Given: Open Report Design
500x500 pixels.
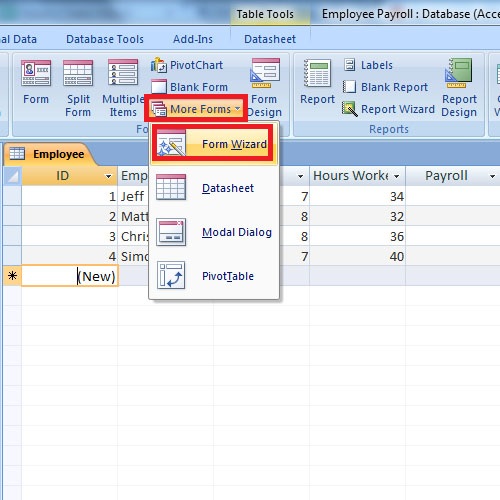Looking at the screenshot, I should pyautogui.click(x=459, y=88).
